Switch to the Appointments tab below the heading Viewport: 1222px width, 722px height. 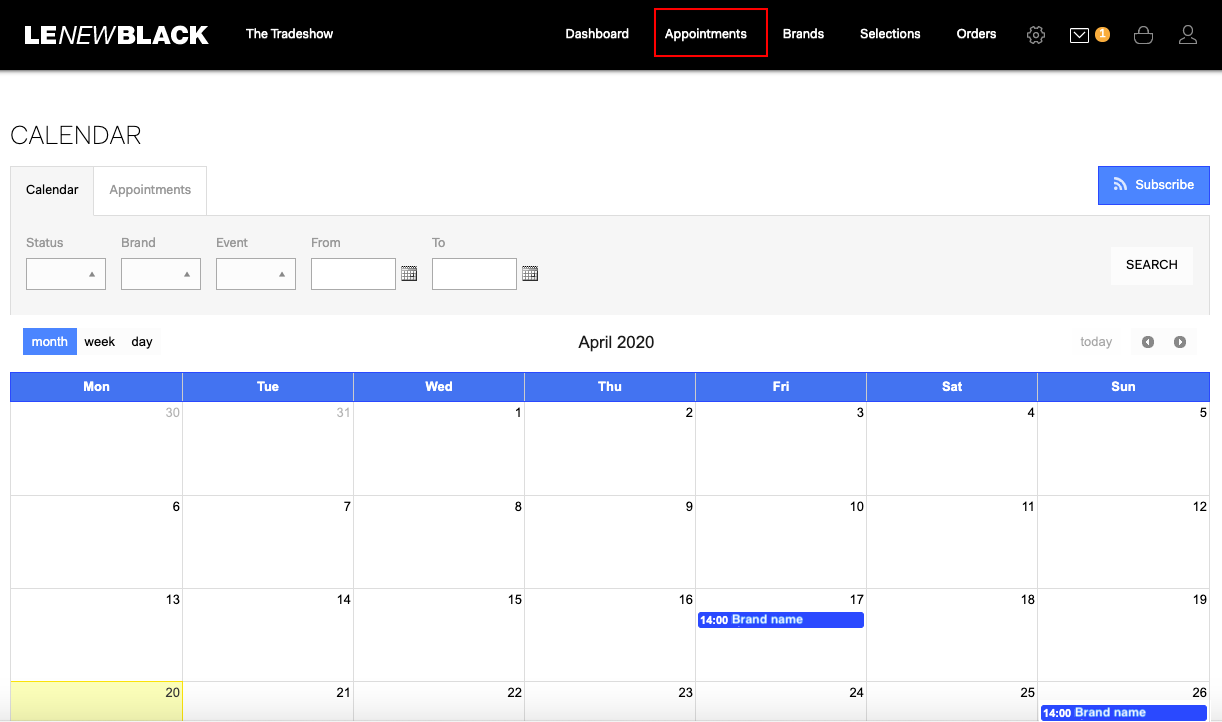(150, 190)
